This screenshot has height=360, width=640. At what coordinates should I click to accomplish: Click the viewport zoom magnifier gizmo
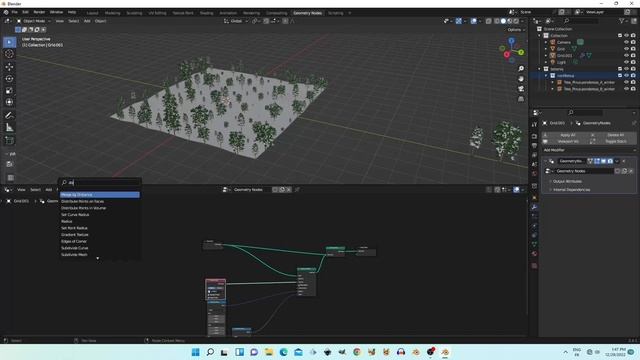coord(521,69)
